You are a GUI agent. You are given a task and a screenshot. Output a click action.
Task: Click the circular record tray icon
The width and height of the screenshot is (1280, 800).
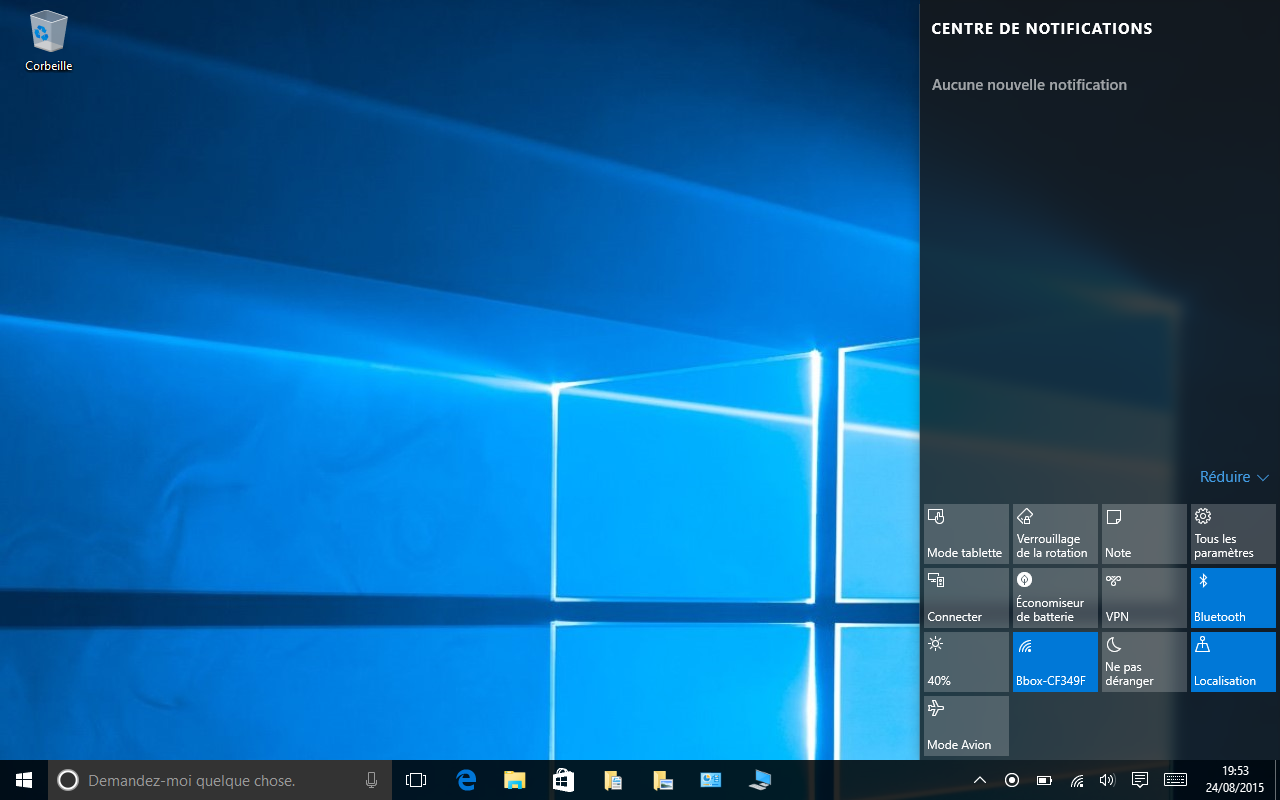[1012, 780]
